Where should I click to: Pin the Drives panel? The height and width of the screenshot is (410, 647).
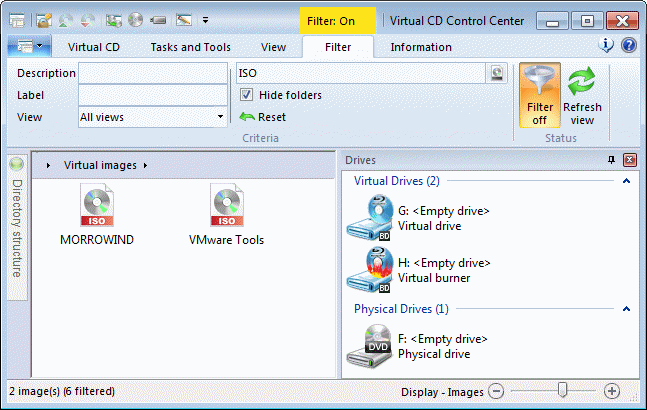(x=612, y=160)
